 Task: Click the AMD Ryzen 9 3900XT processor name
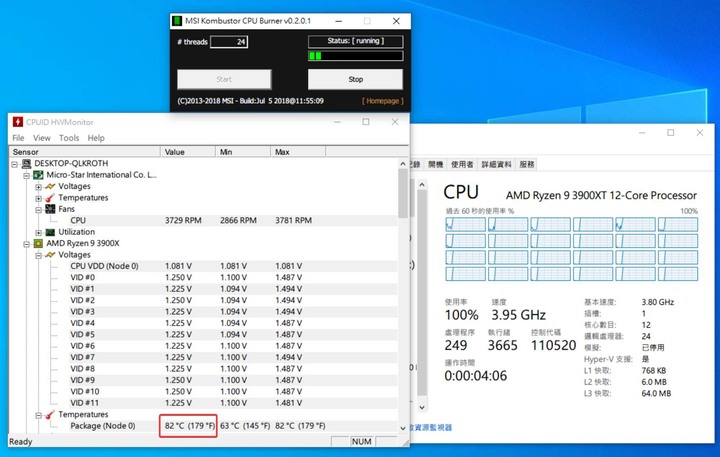(x=601, y=196)
